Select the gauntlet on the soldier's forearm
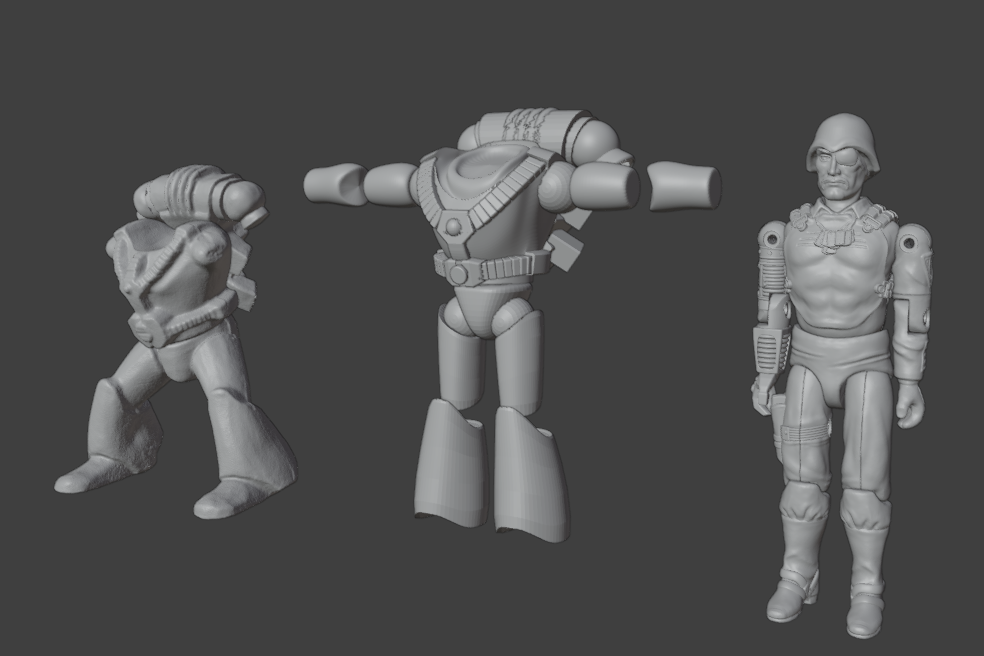The height and width of the screenshot is (656, 984). pos(766,350)
